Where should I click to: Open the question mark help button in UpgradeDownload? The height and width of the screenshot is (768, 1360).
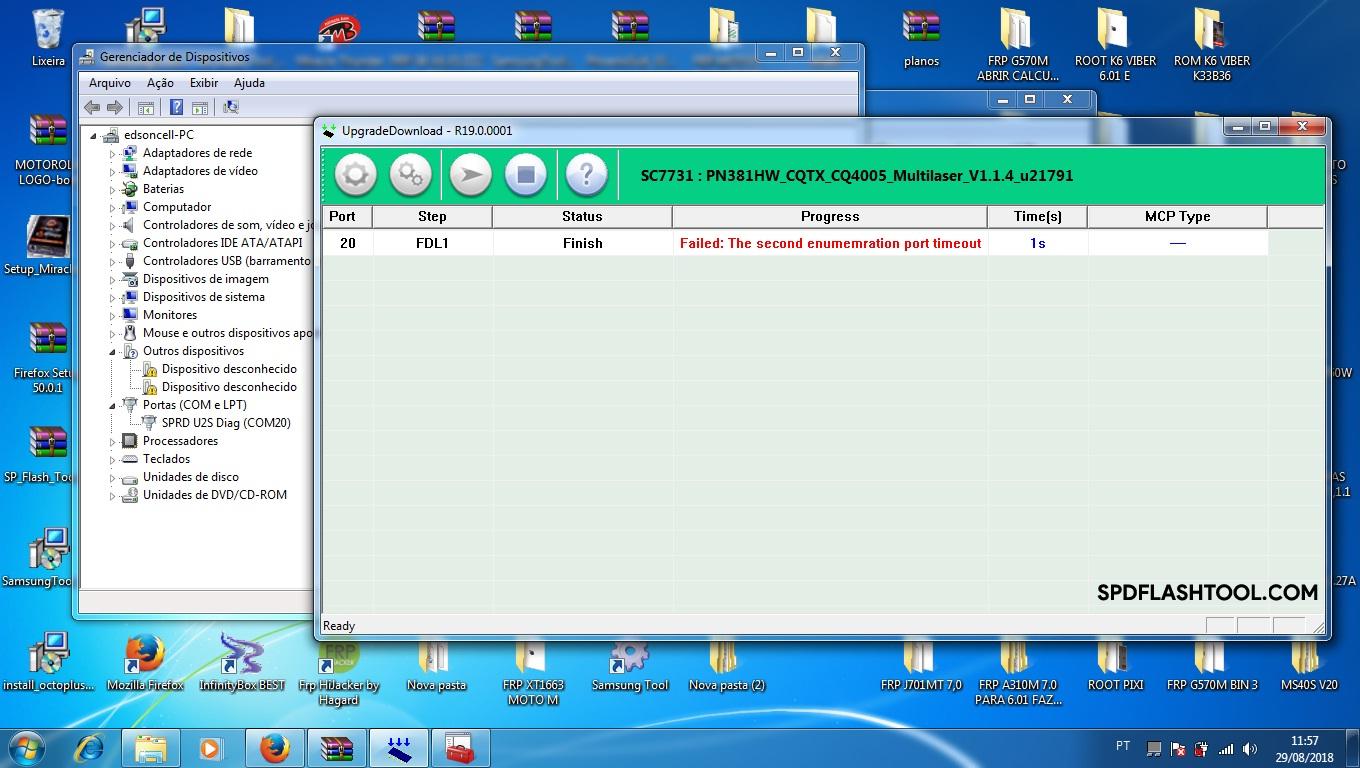[586, 175]
